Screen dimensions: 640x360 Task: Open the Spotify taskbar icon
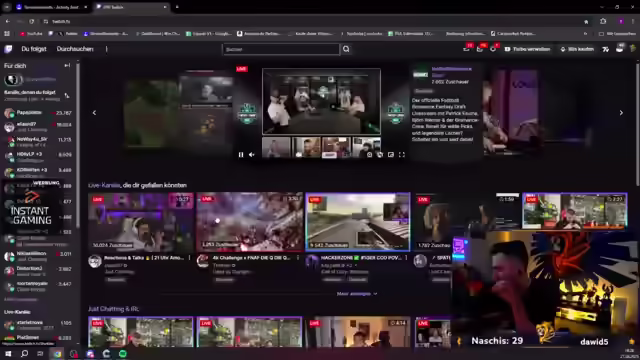coord(123,353)
